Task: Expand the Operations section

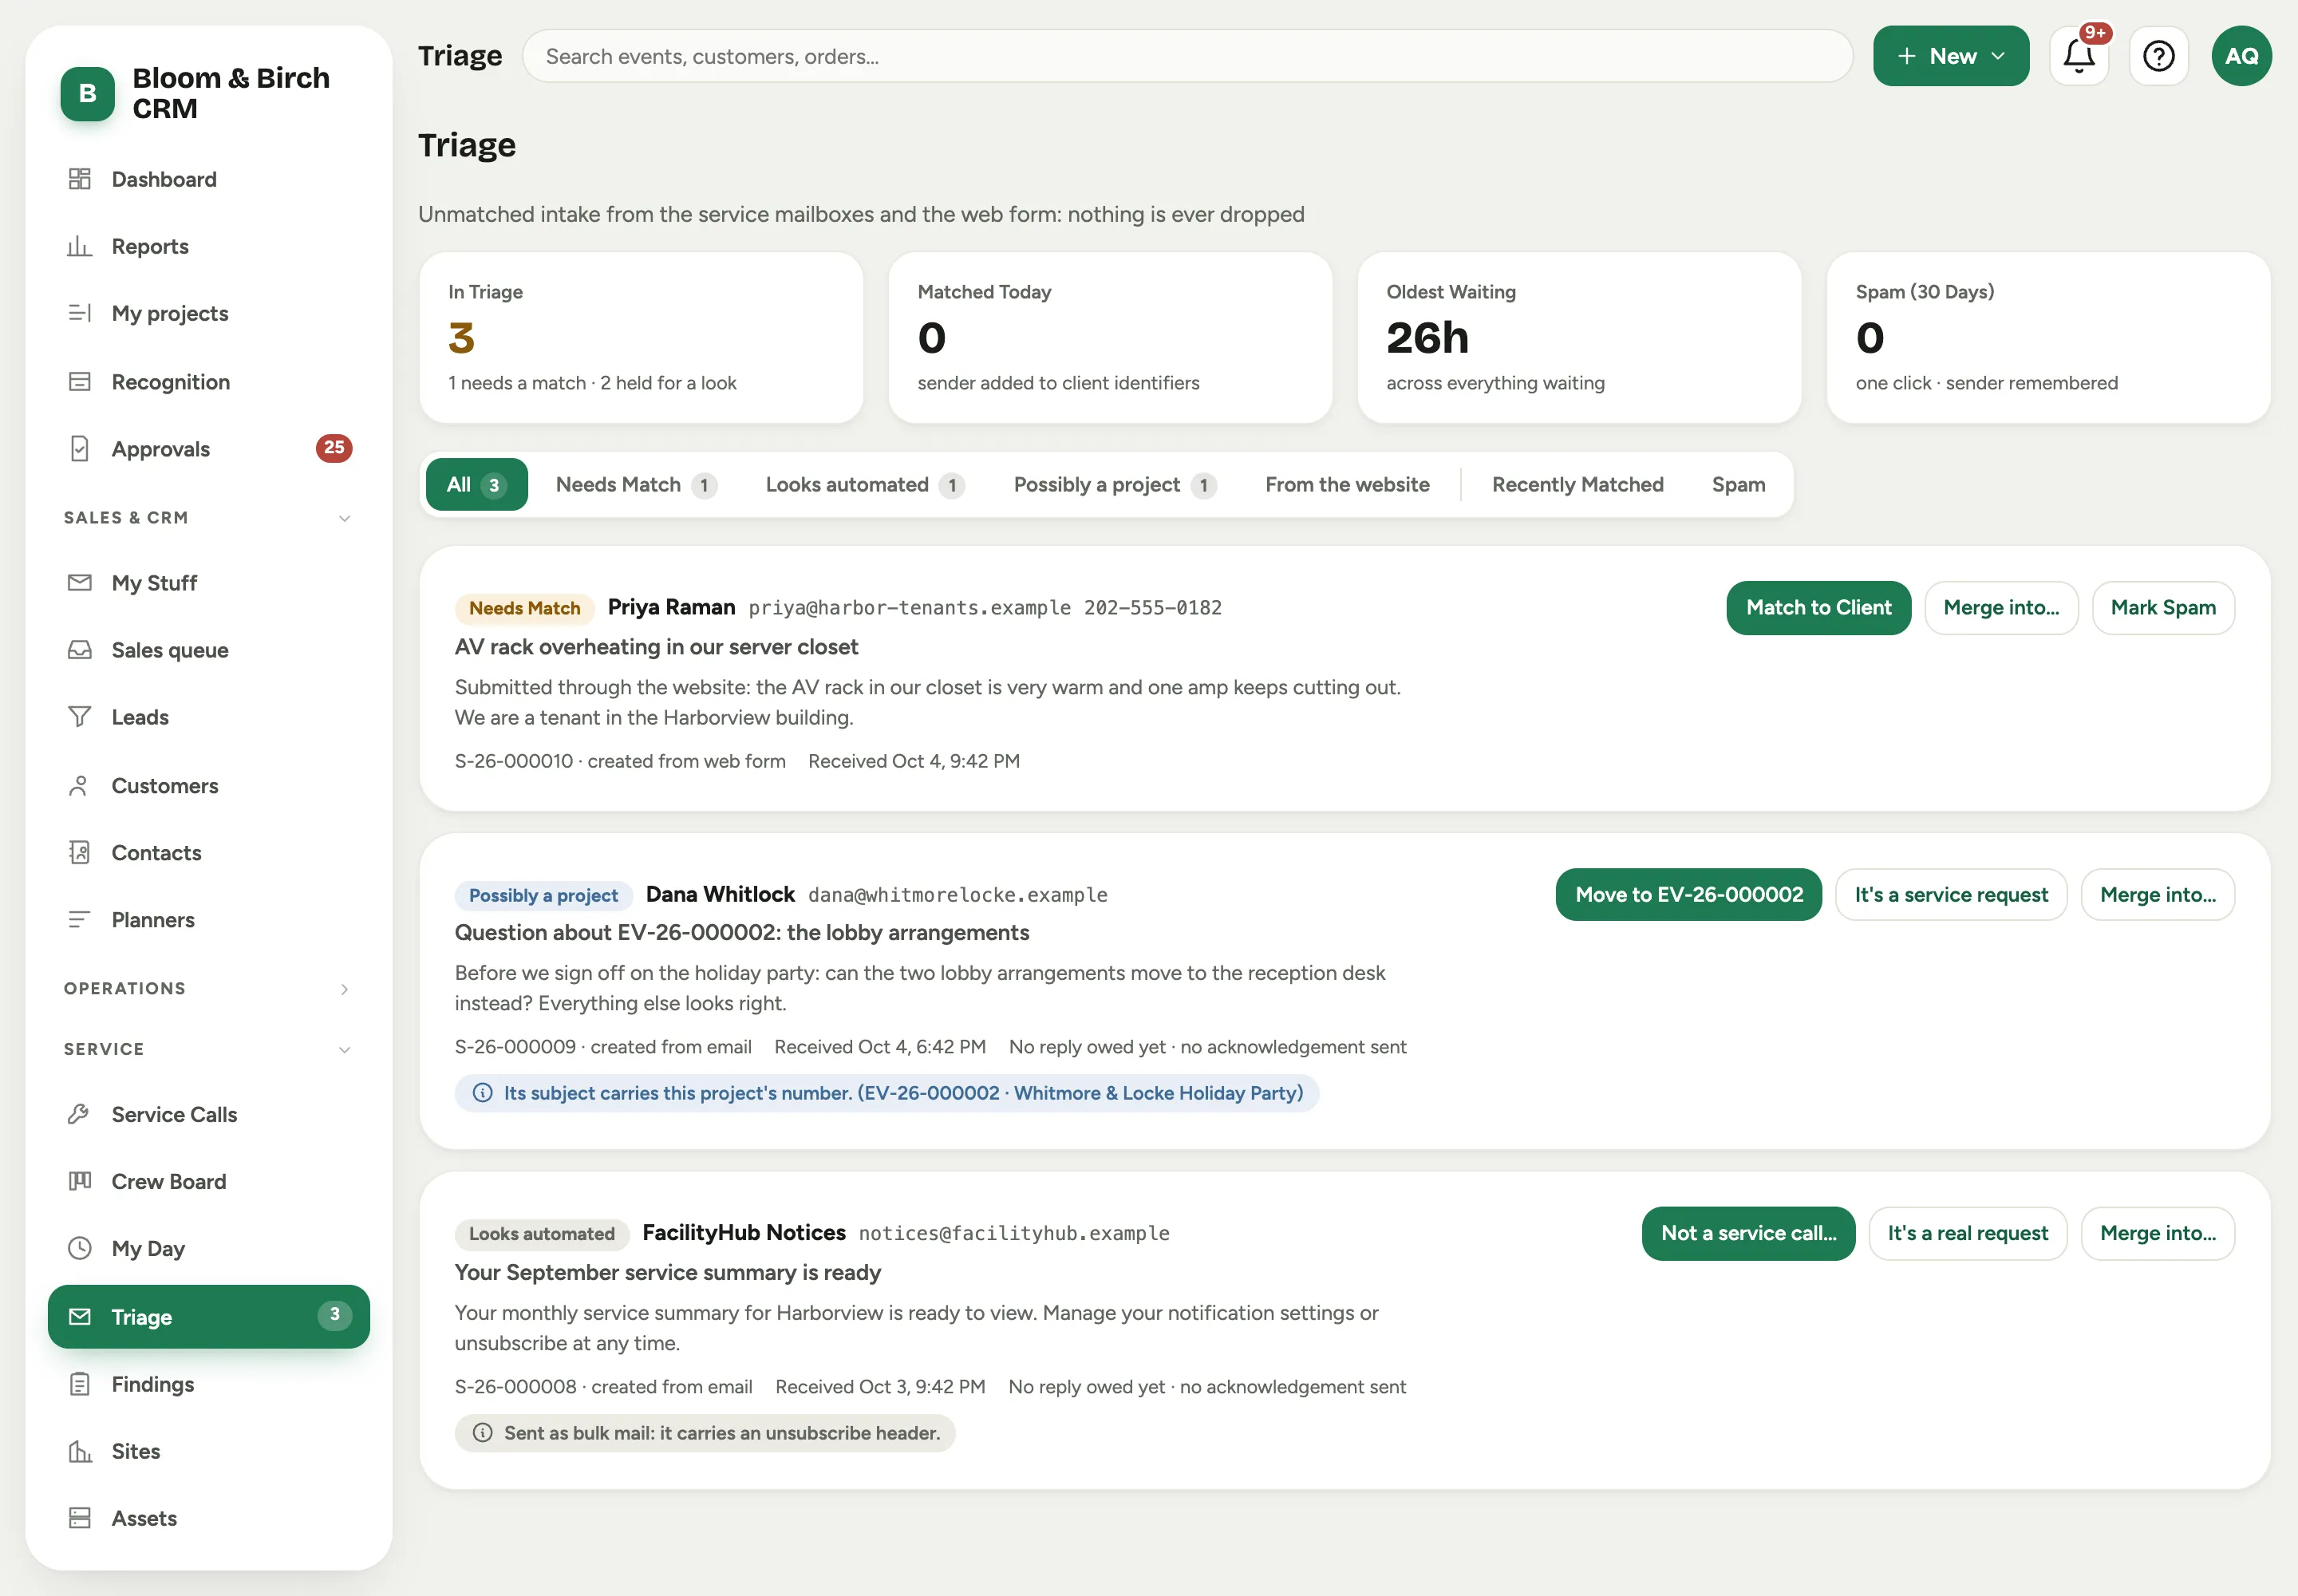Action: (x=344, y=989)
